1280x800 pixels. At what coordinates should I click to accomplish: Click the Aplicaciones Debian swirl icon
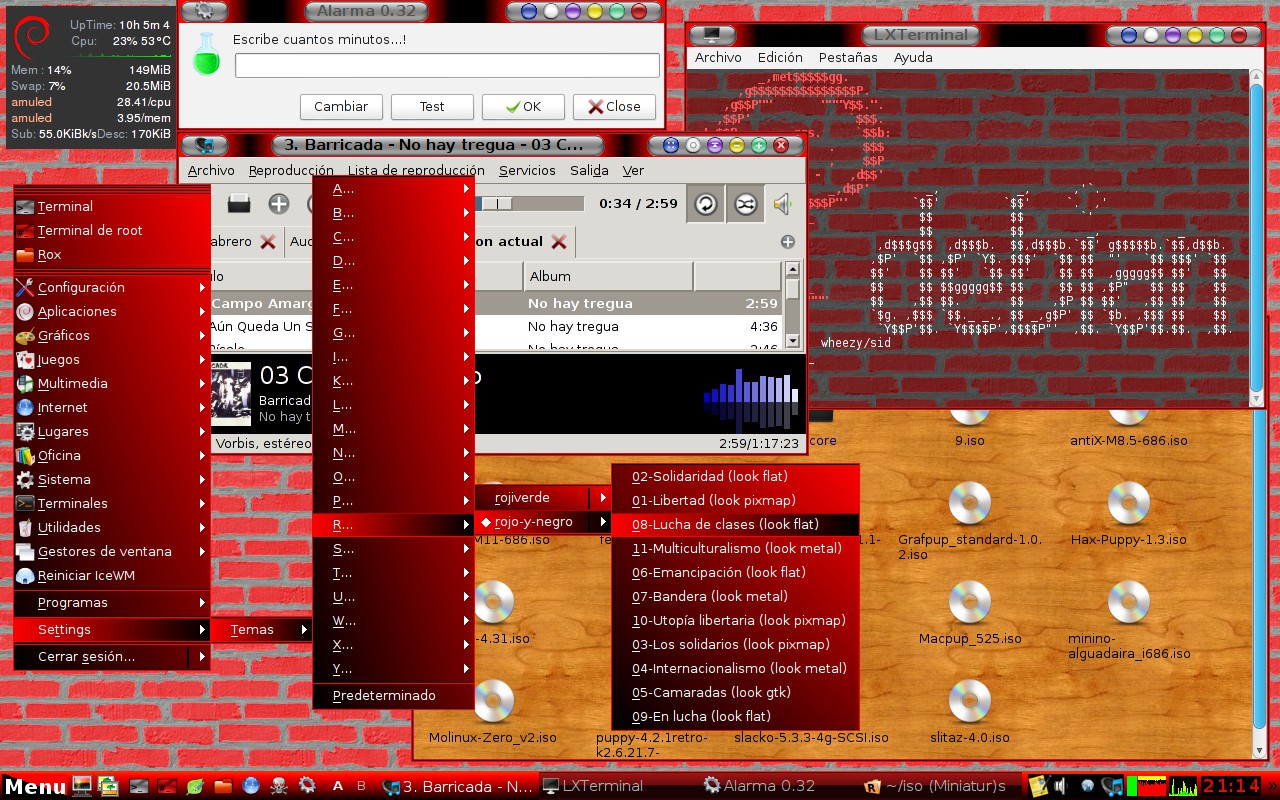[x=25, y=312]
